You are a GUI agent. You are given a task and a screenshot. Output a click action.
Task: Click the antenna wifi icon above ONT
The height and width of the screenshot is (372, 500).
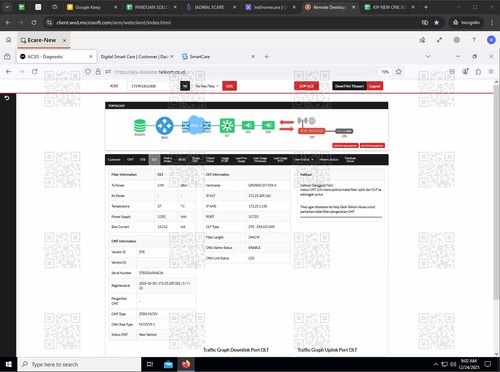coord(302,121)
